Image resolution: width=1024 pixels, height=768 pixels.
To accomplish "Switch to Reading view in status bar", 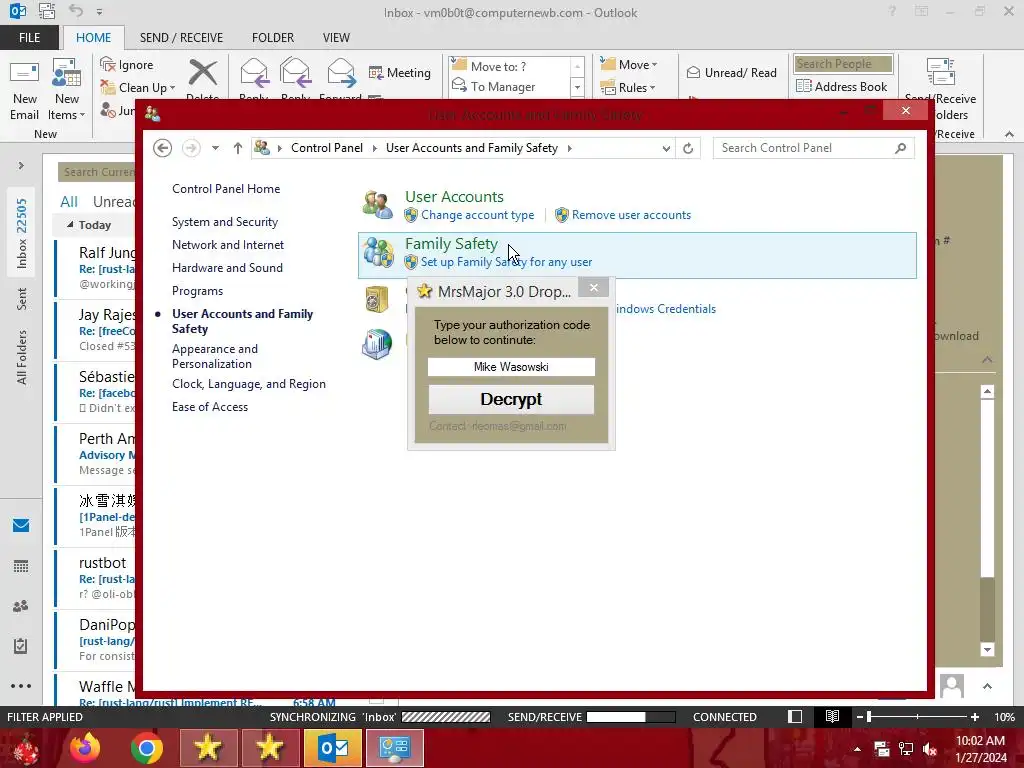I will [x=832, y=717].
